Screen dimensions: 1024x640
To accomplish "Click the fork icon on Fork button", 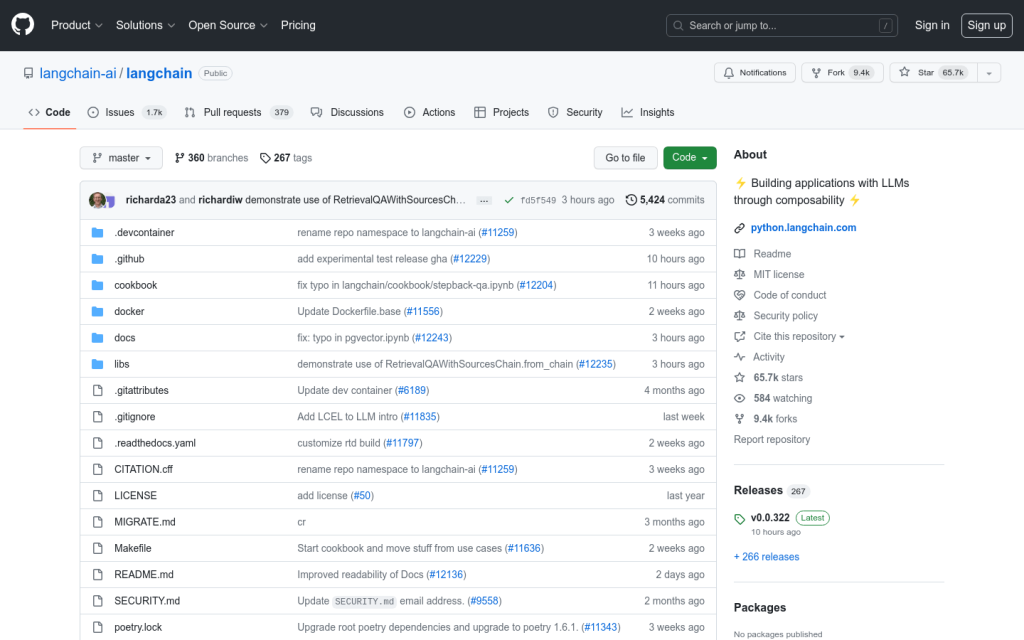I will [x=816, y=72].
